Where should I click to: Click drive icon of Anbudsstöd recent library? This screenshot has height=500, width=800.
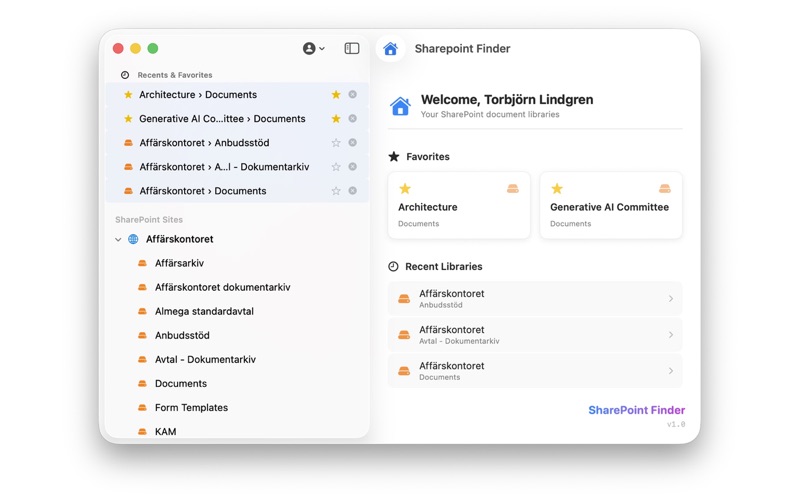(404, 298)
